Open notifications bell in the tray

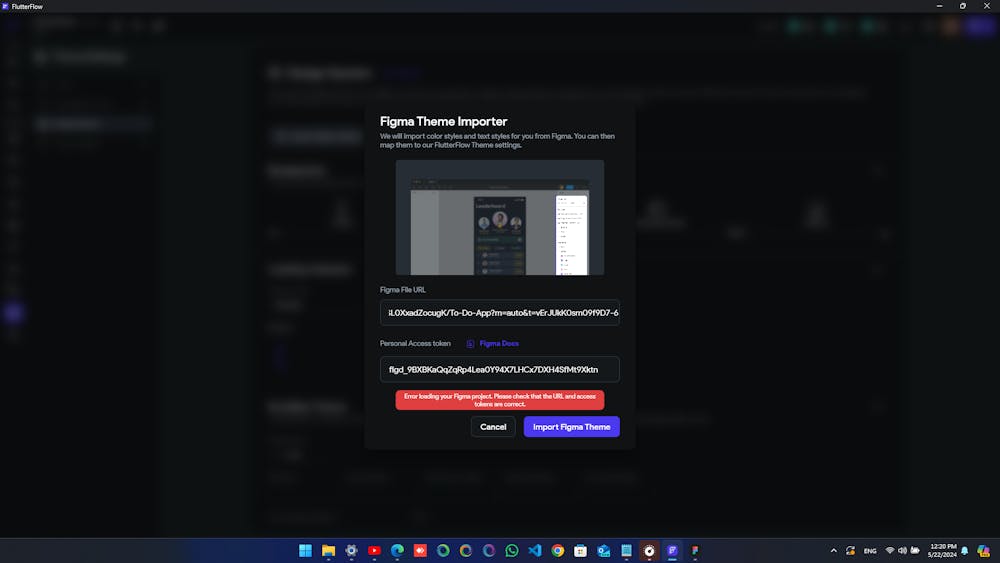click(x=965, y=550)
